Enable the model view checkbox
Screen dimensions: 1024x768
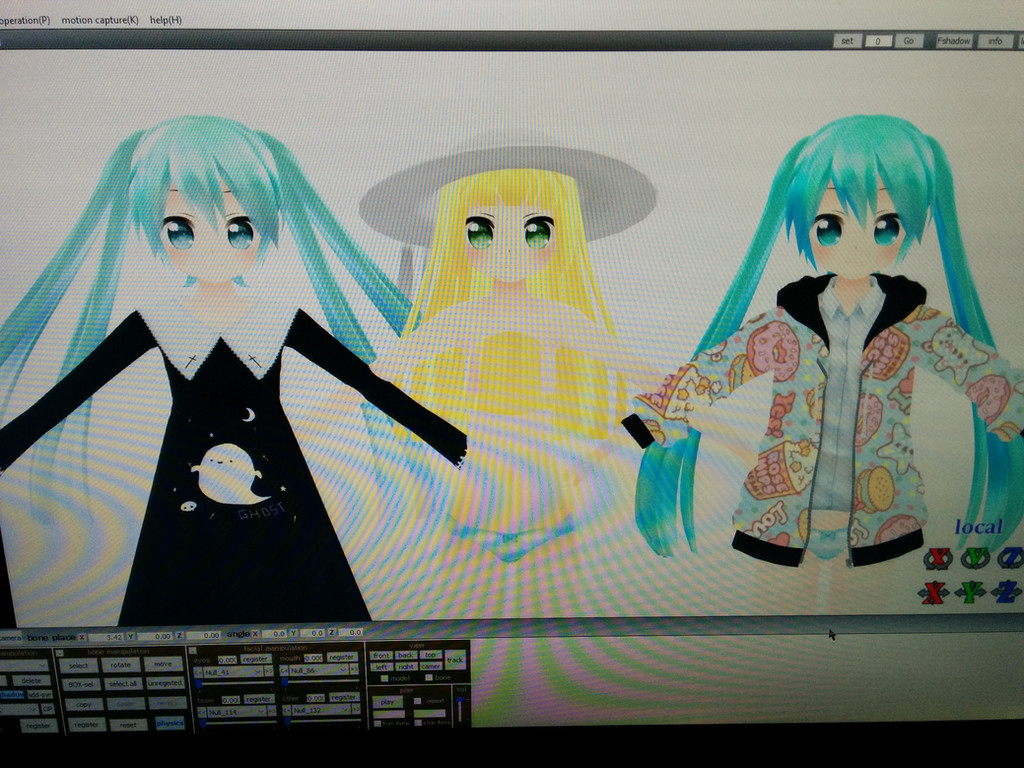[385, 679]
